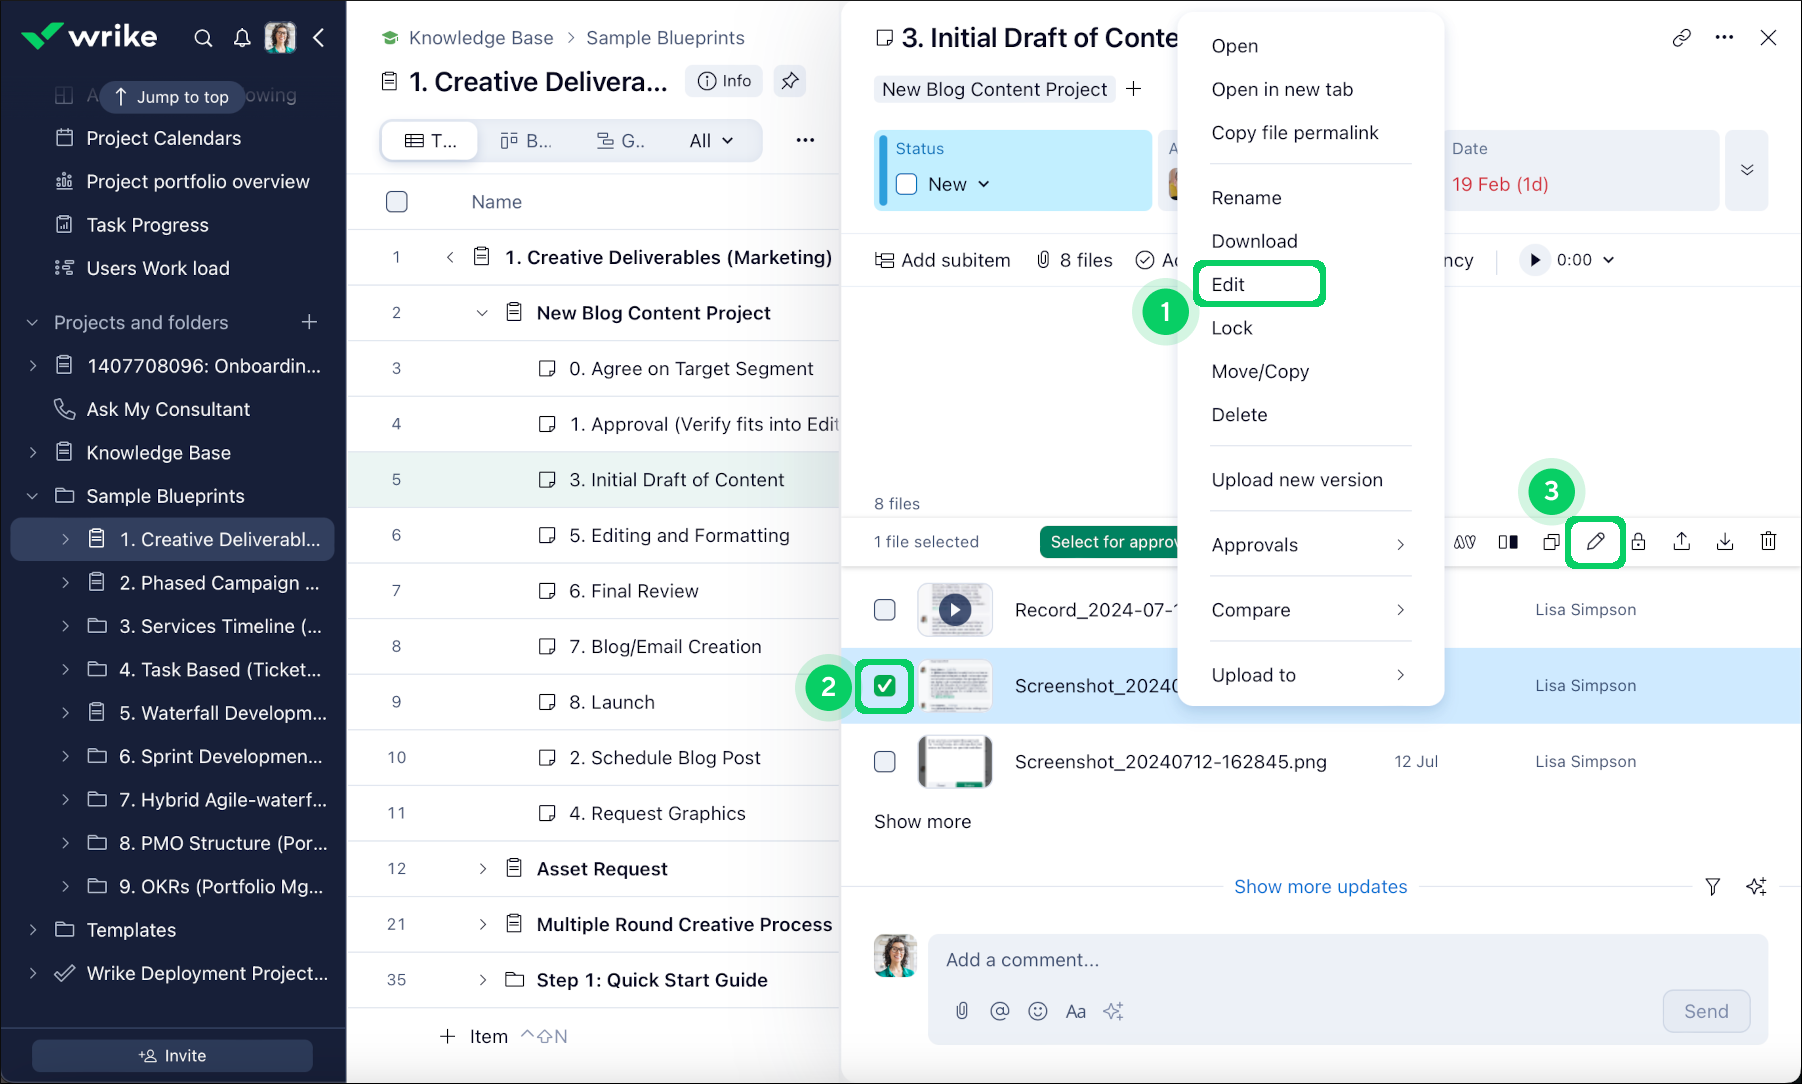The height and width of the screenshot is (1084, 1802).
Task: Click Show more under the file list
Action: coord(922,822)
